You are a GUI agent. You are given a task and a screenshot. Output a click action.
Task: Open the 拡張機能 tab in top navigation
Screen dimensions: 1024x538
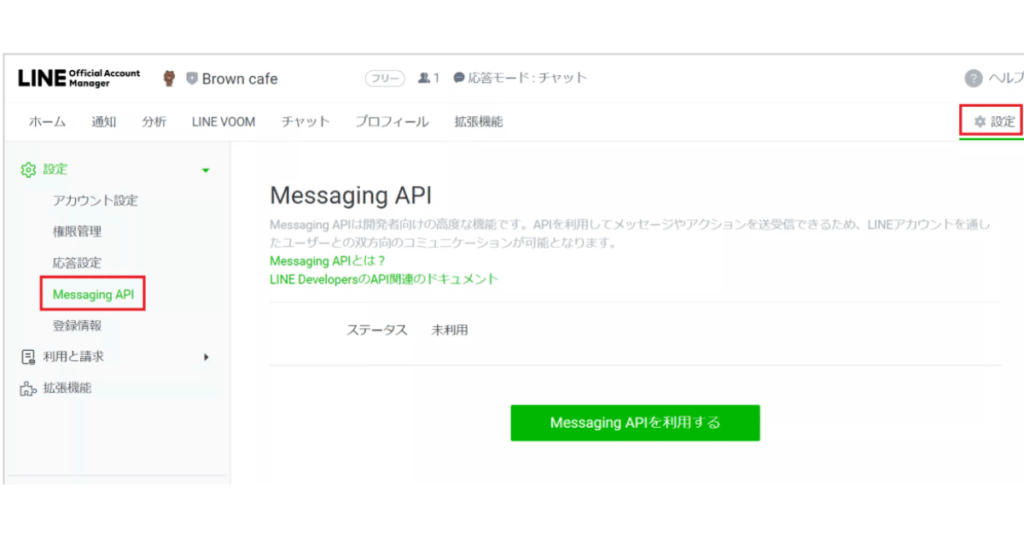click(x=479, y=121)
